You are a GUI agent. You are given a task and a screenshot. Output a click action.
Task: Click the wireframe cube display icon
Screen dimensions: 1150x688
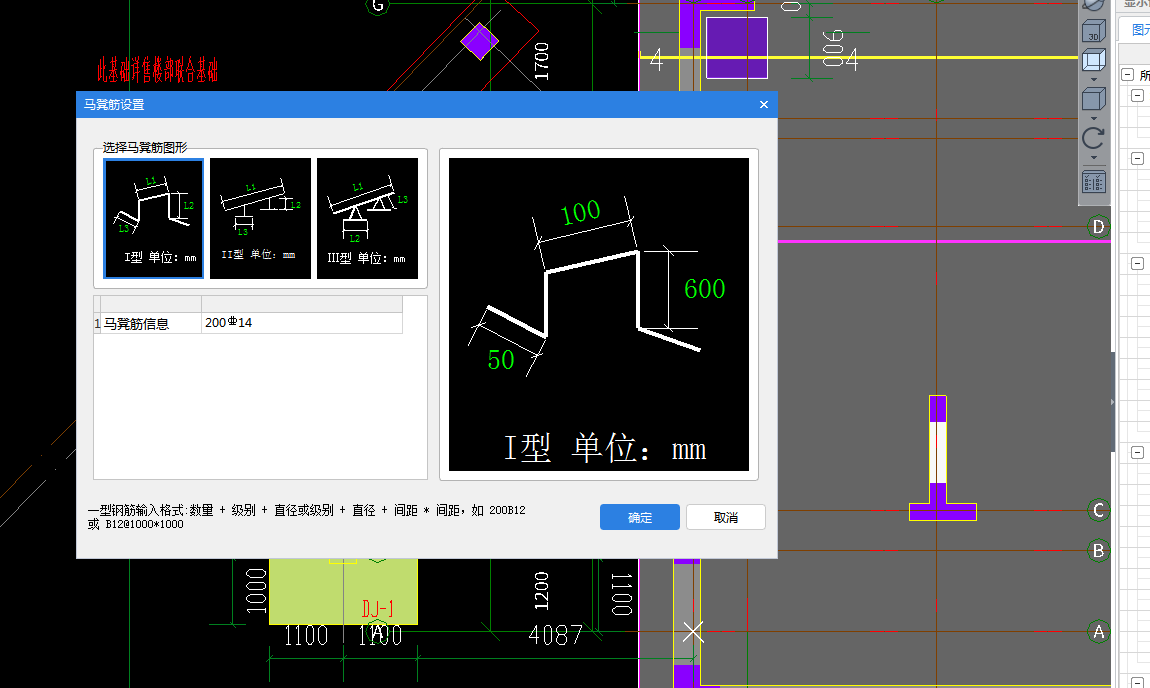tap(1094, 60)
